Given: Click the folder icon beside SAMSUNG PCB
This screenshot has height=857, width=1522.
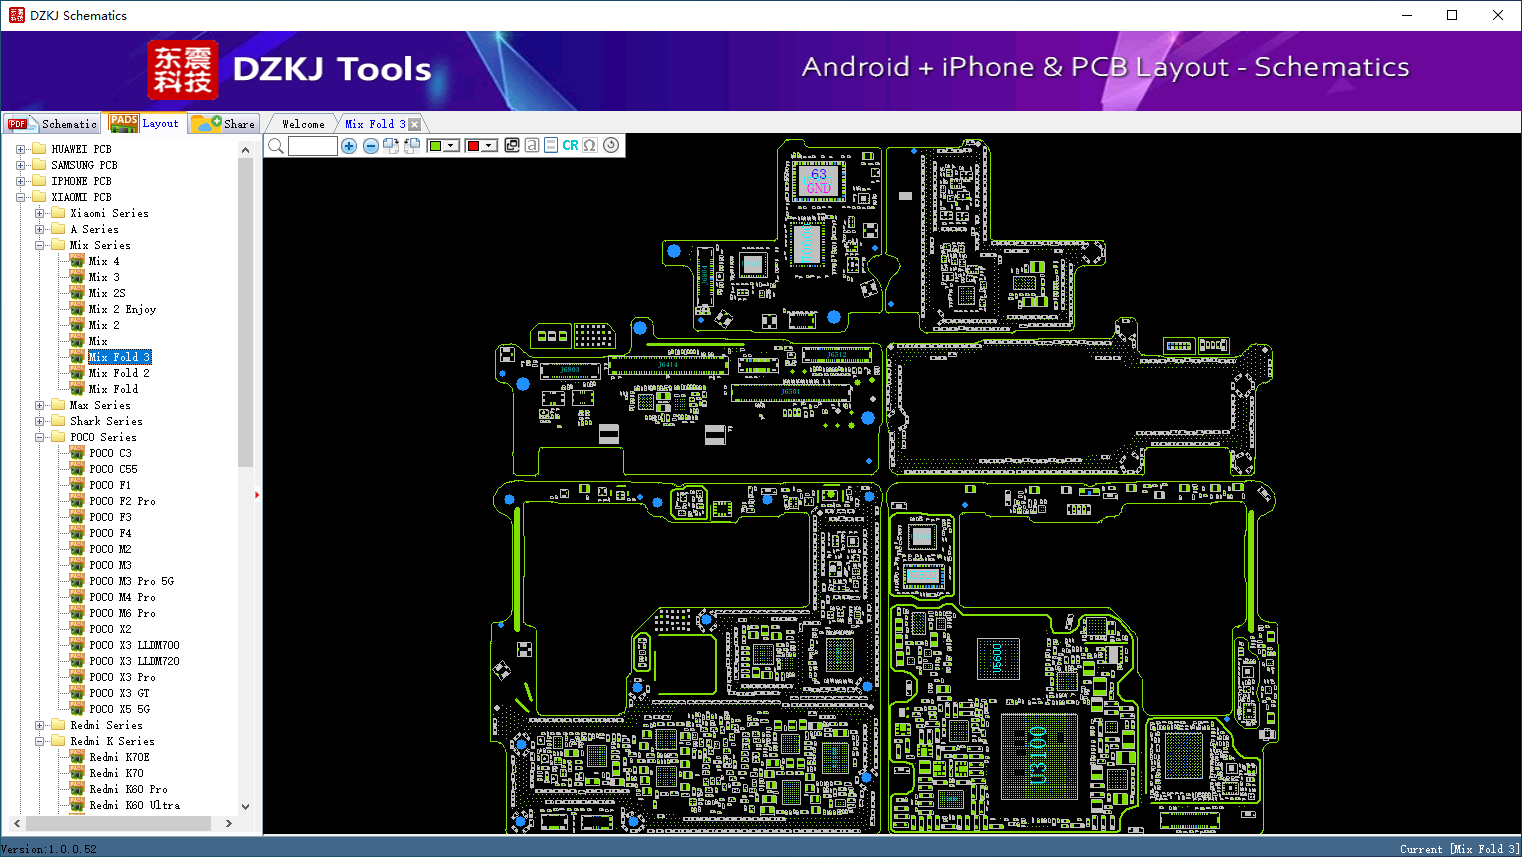Looking at the screenshot, I should (x=39, y=165).
